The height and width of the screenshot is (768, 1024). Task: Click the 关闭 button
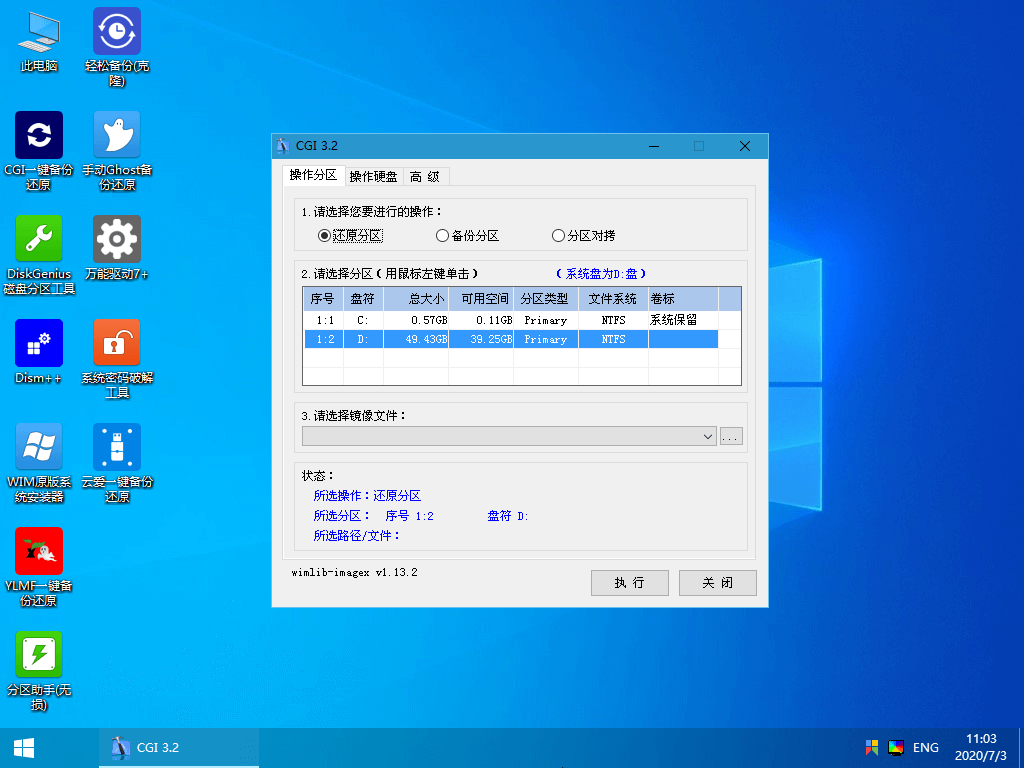pyautogui.click(x=717, y=583)
